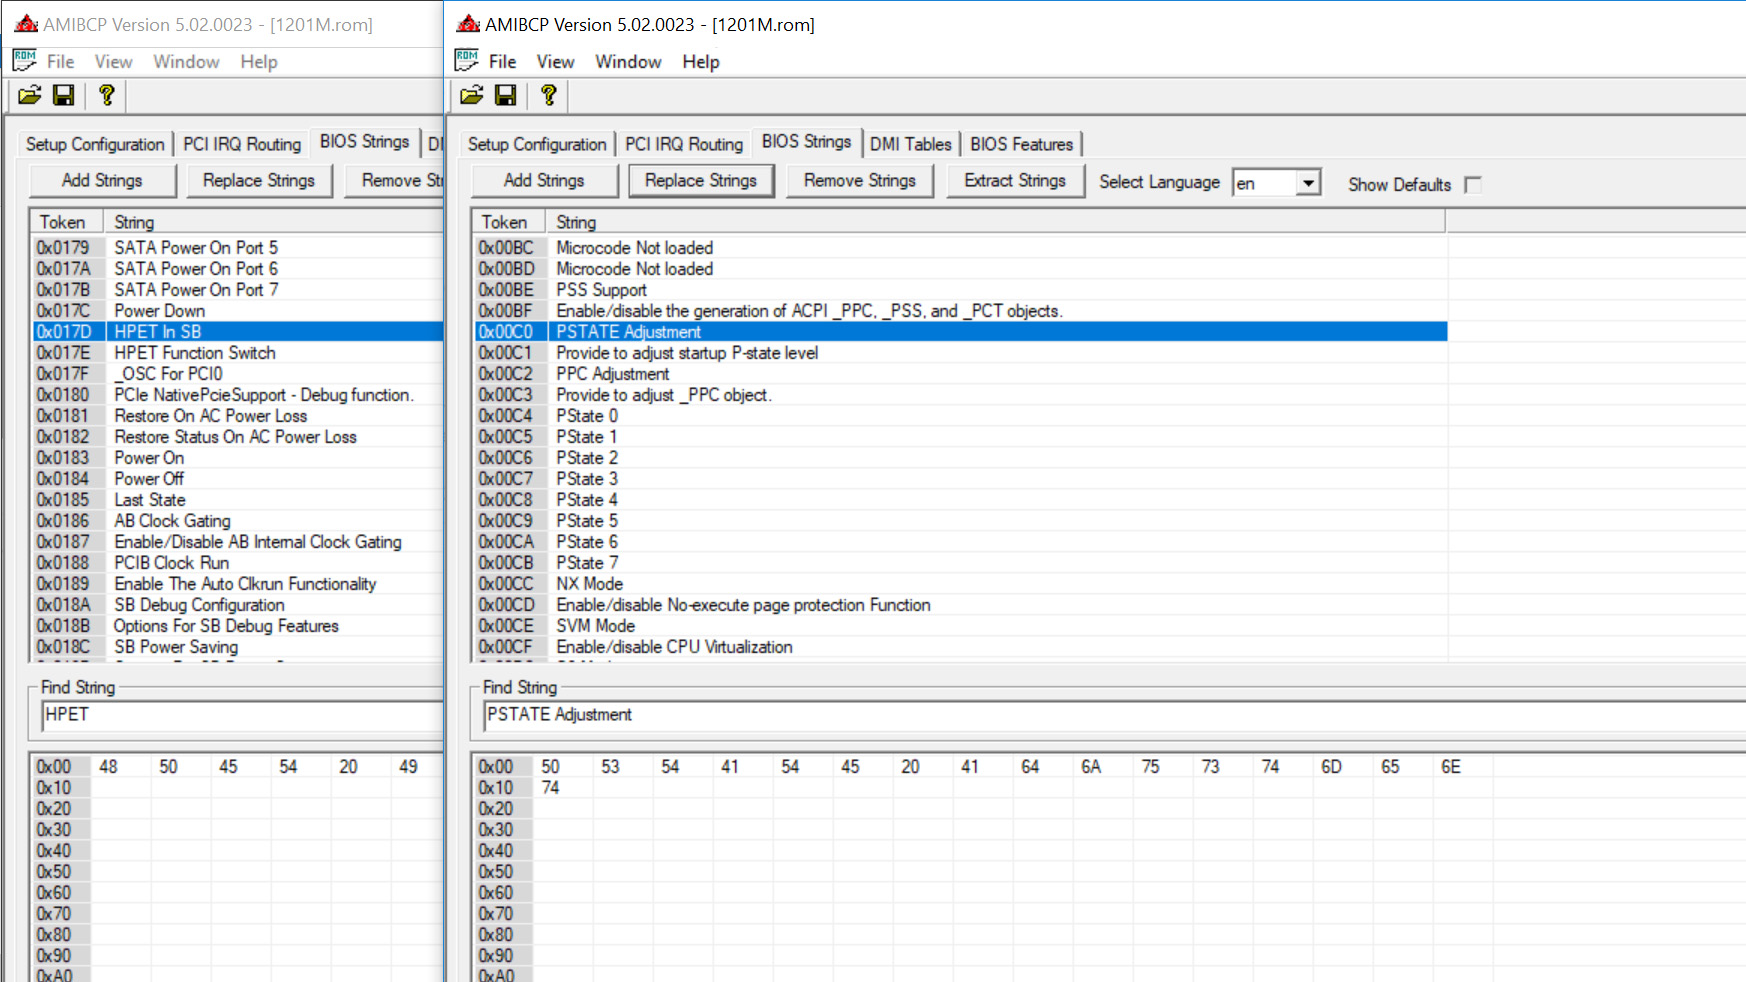Click String column header in left window
1746x982 pixels.
tap(273, 222)
